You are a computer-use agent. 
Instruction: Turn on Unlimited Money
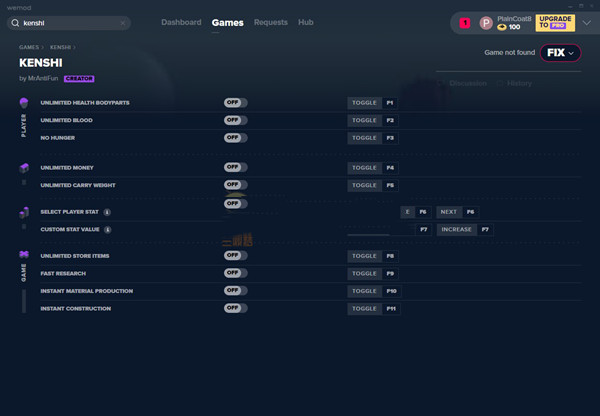pos(236,167)
